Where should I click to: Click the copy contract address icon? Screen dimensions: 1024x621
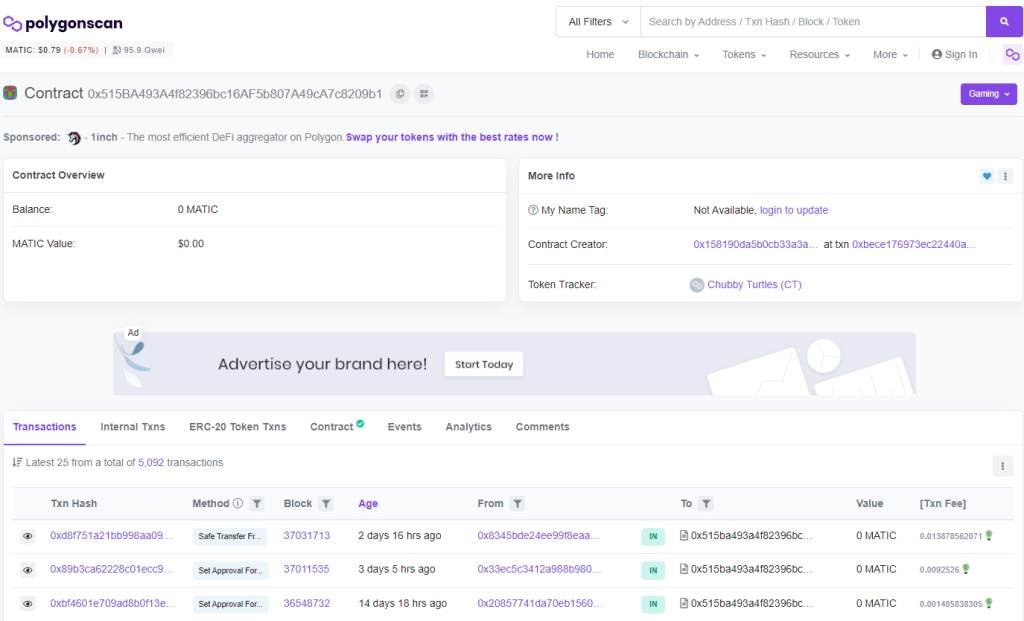(x=400, y=93)
